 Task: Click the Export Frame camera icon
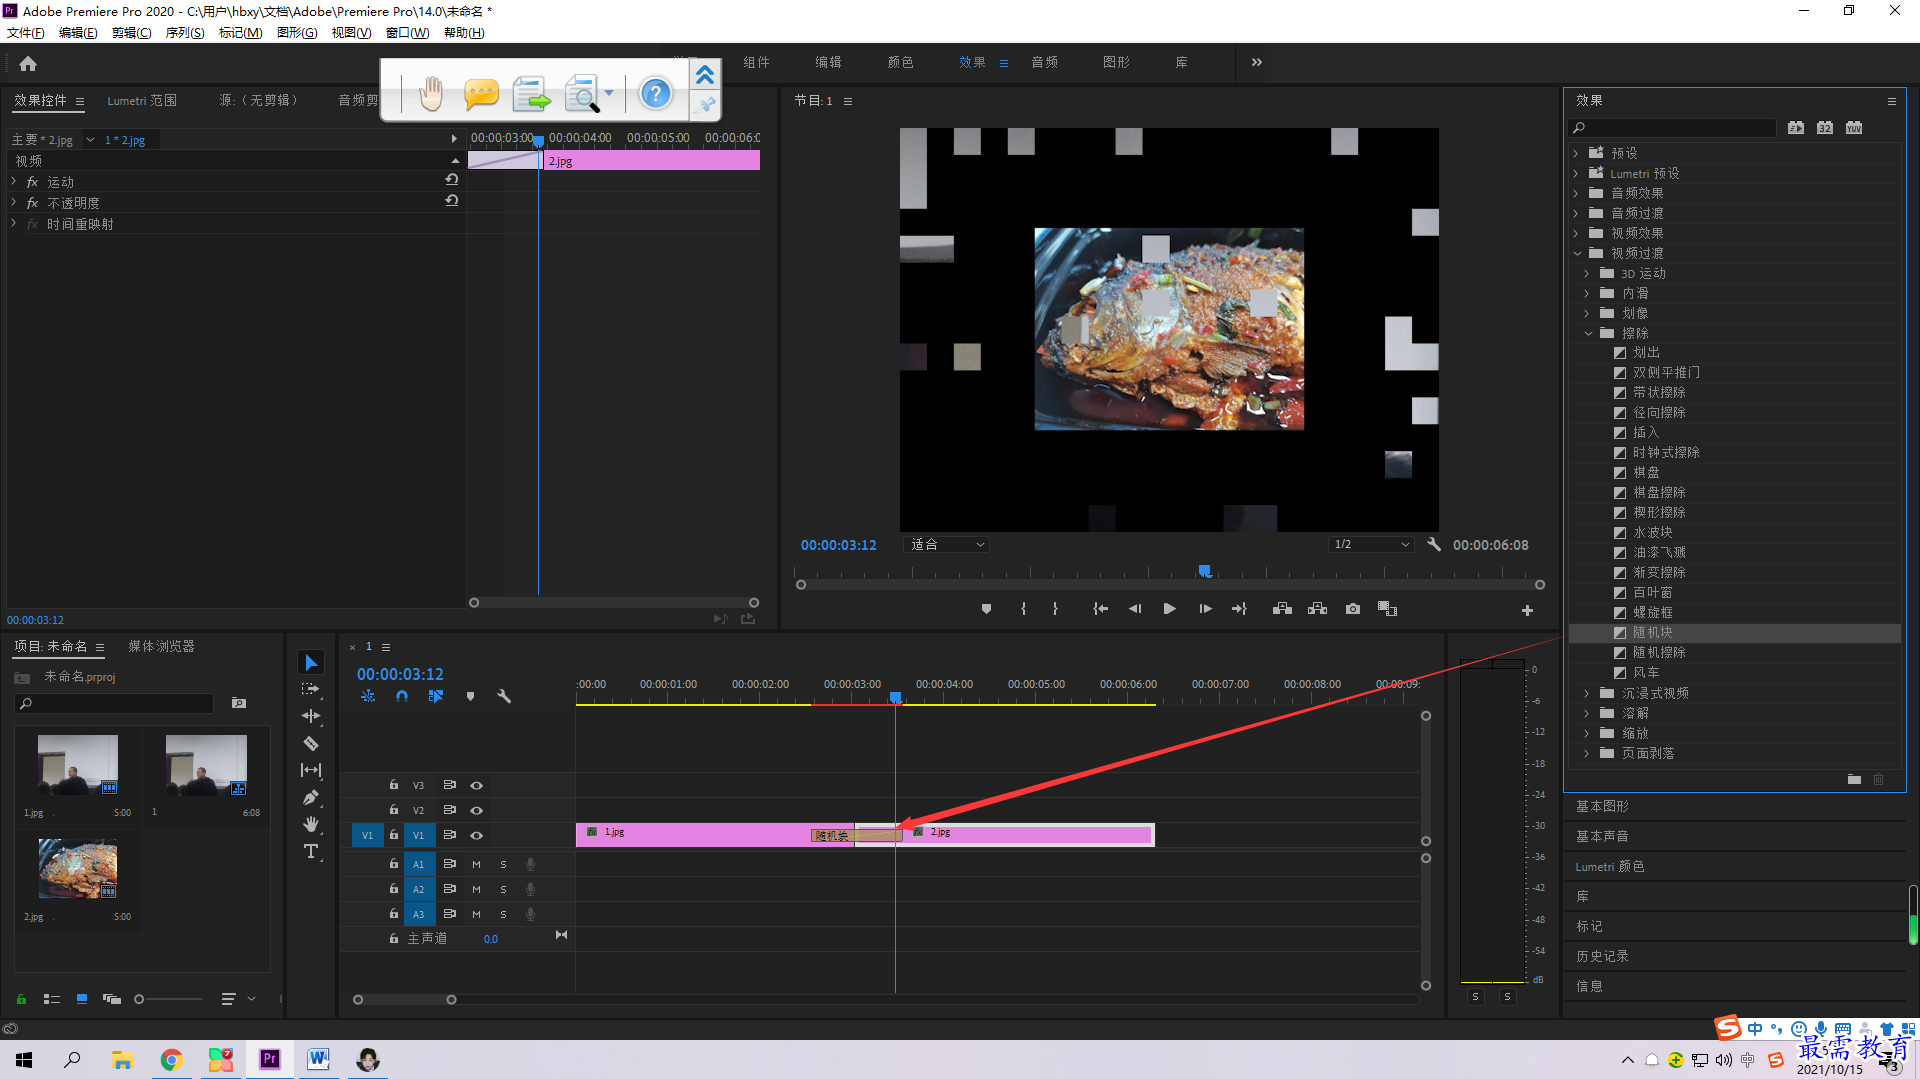pos(1353,609)
